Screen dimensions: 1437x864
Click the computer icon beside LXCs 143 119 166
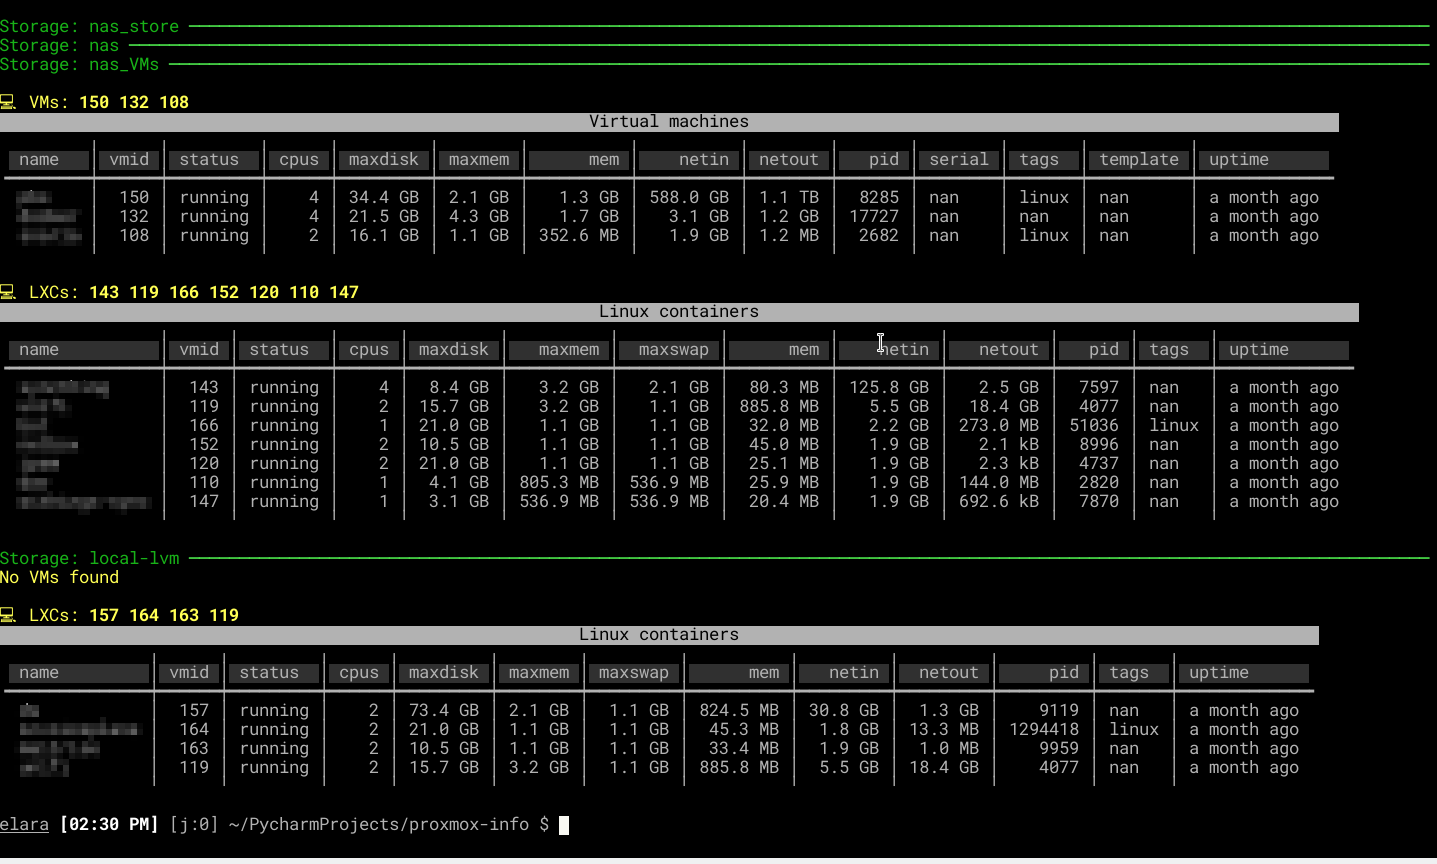7,292
